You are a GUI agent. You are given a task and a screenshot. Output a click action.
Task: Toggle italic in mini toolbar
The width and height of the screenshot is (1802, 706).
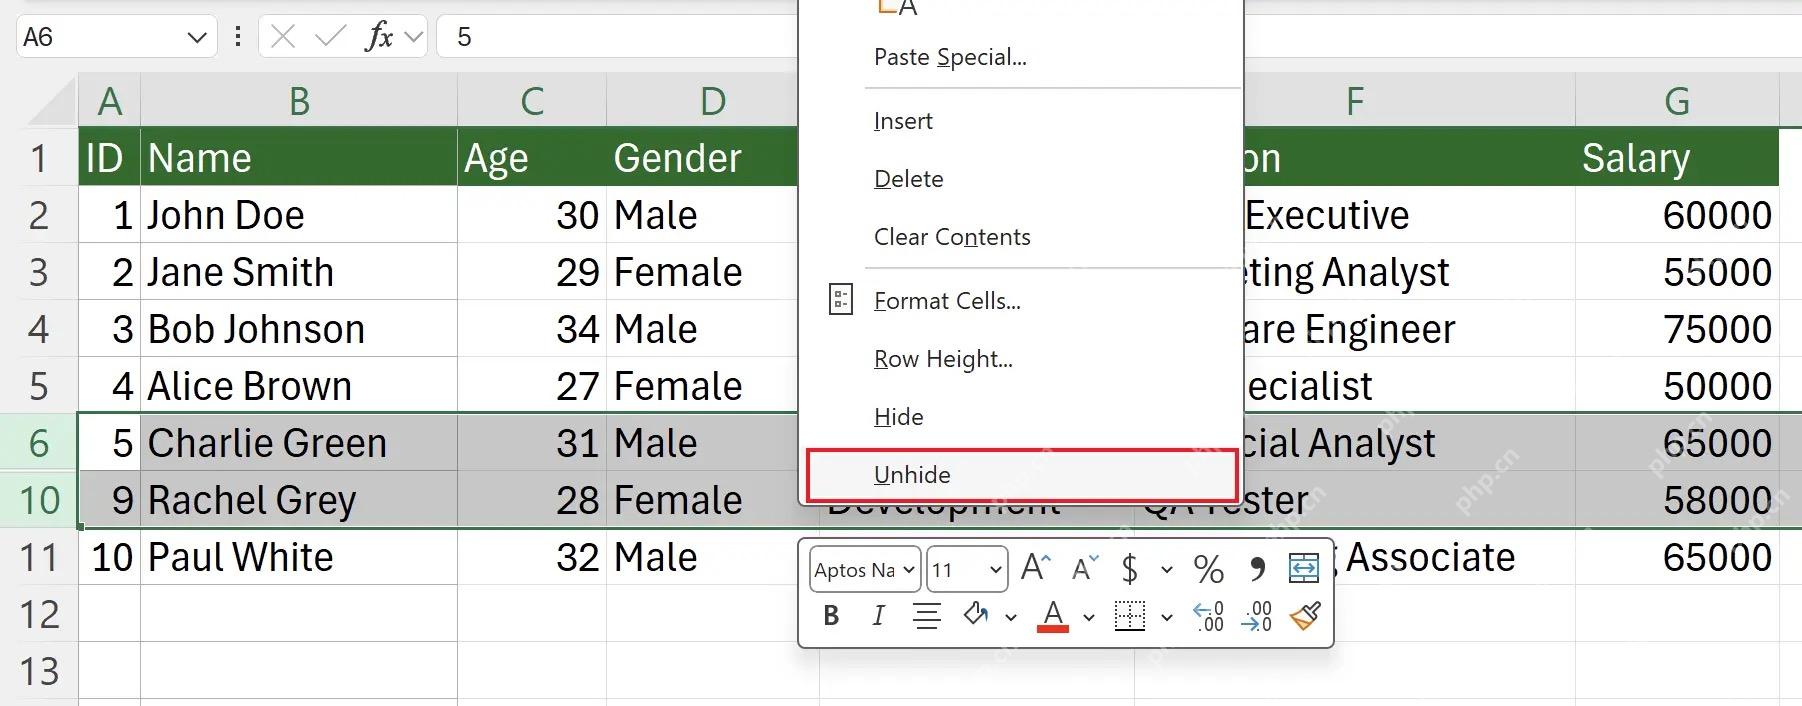click(878, 616)
